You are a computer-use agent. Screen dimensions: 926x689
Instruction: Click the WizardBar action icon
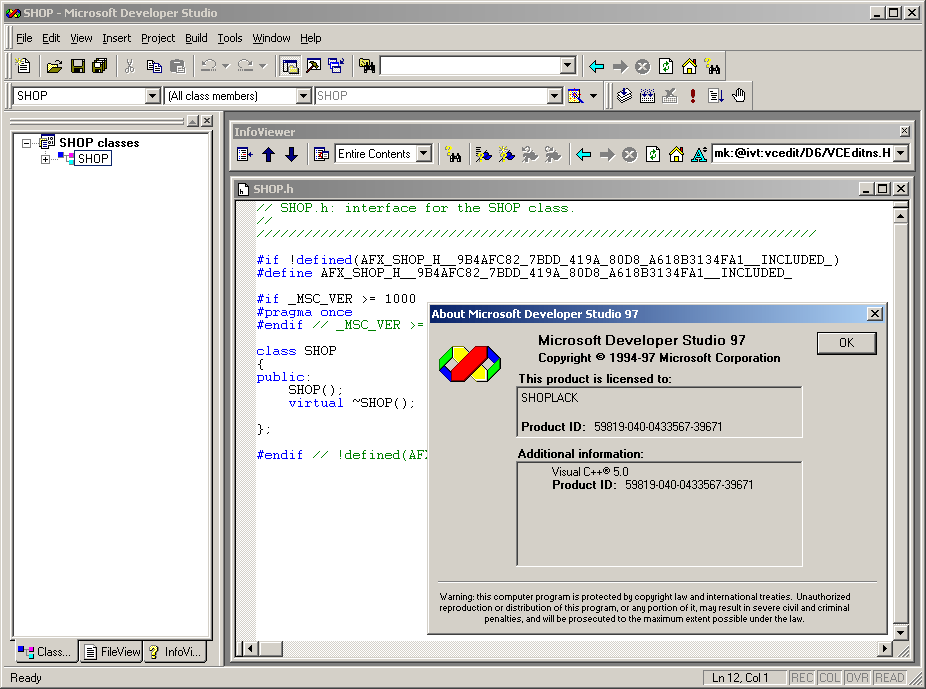575,96
